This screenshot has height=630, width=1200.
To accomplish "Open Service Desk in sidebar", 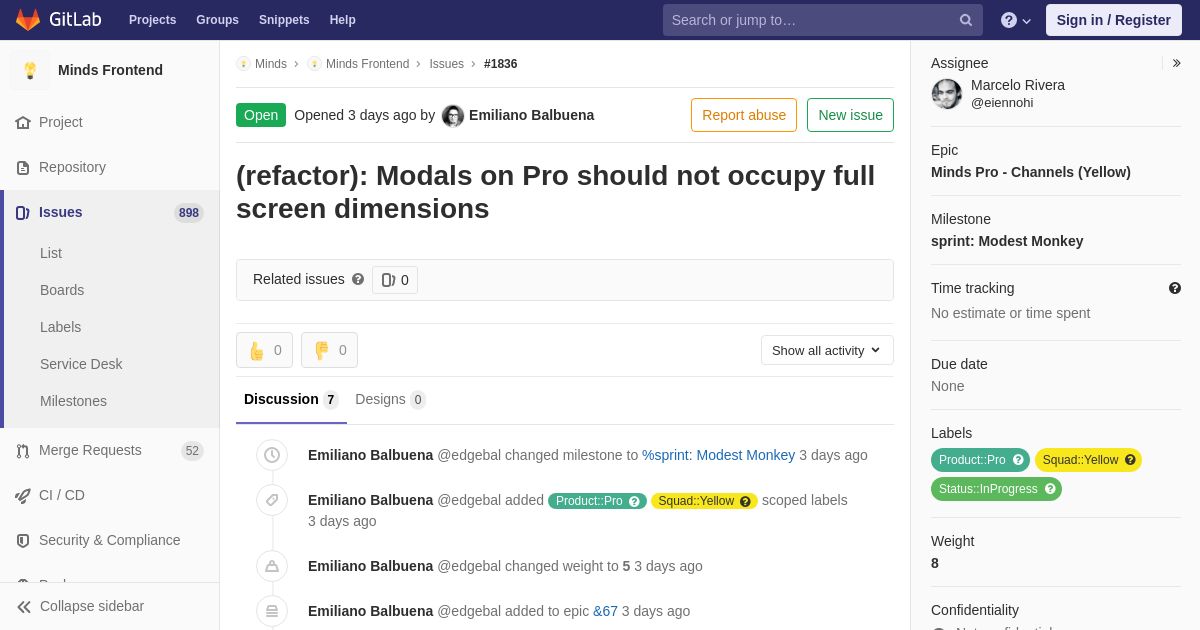I will pyautogui.click(x=81, y=364).
